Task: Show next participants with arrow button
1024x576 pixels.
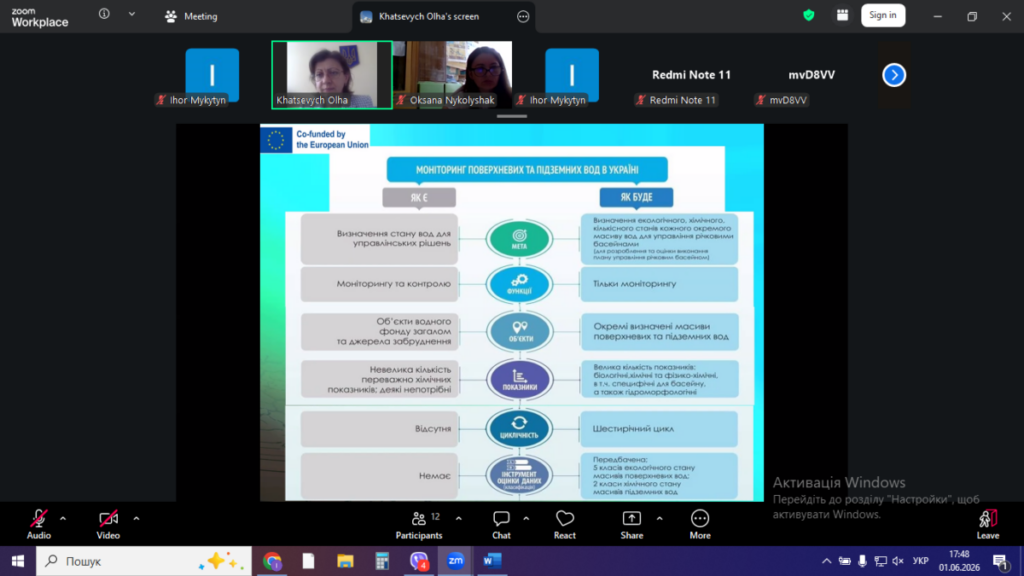Action: pyautogui.click(x=894, y=75)
